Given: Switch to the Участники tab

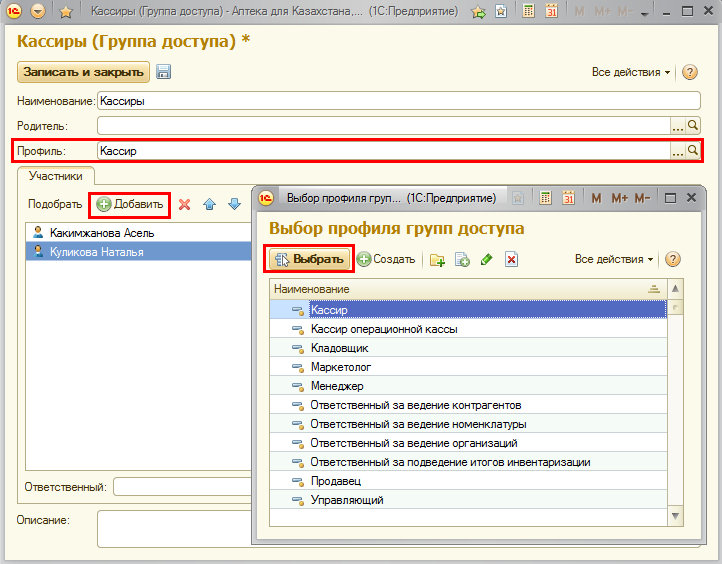Looking at the screenshot, I should 56,176.
